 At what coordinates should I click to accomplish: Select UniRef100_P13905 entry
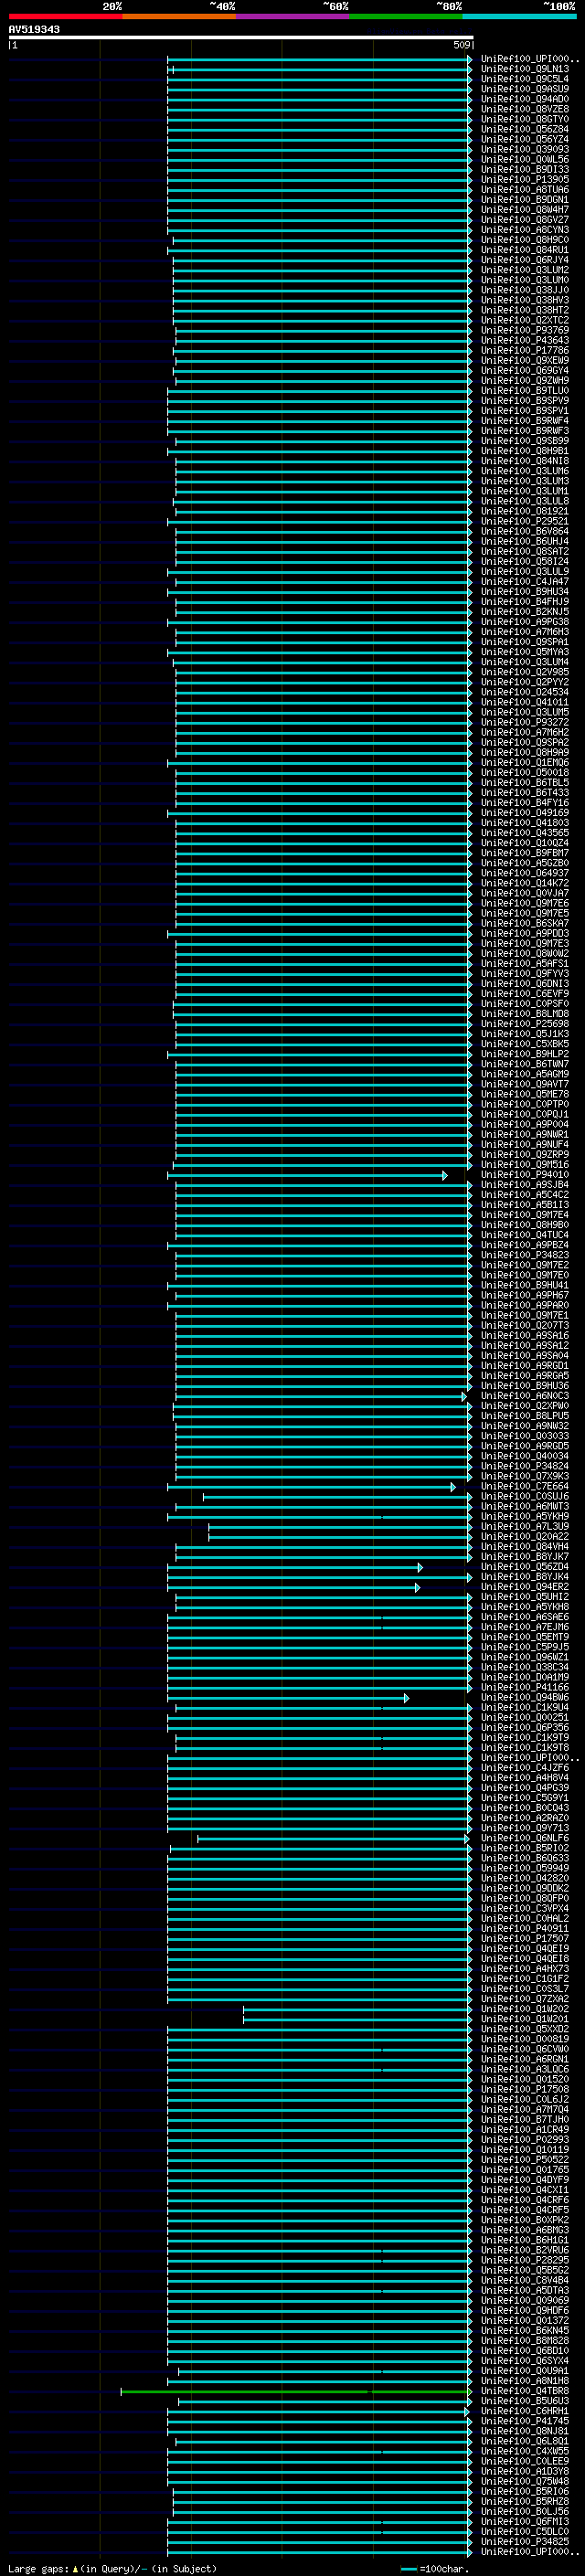click(x=524, y=179)
